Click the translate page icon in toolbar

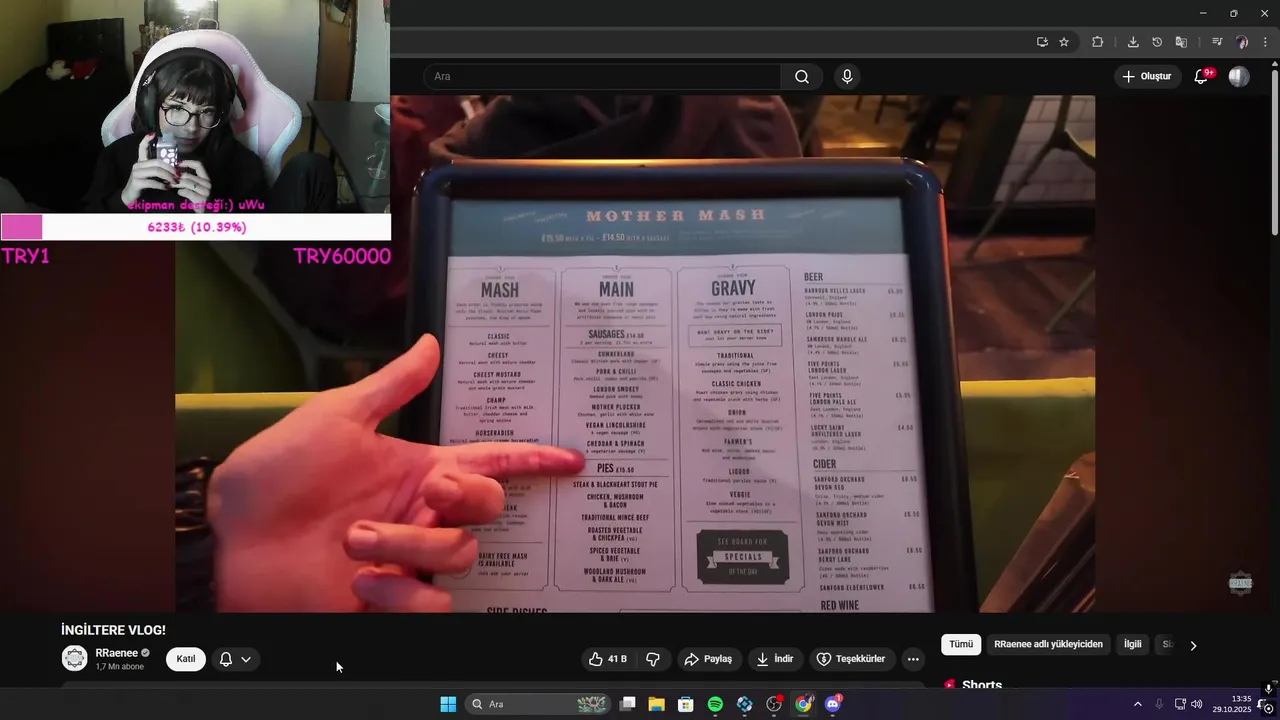click(x=1181, y=42)
